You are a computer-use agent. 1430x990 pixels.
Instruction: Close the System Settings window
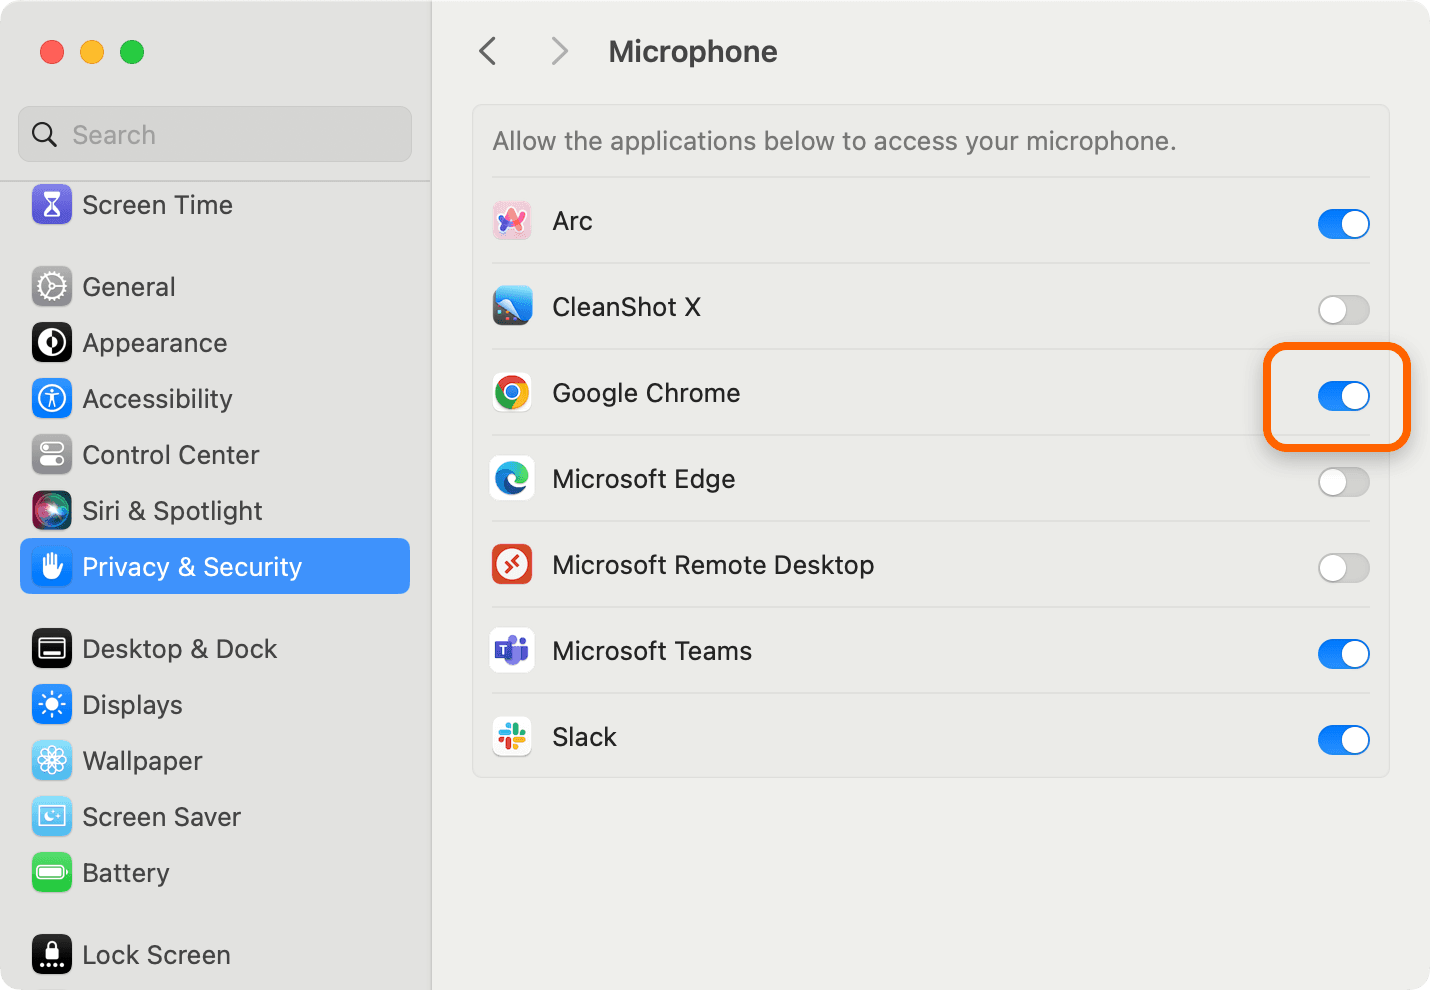tap(52, 52)
